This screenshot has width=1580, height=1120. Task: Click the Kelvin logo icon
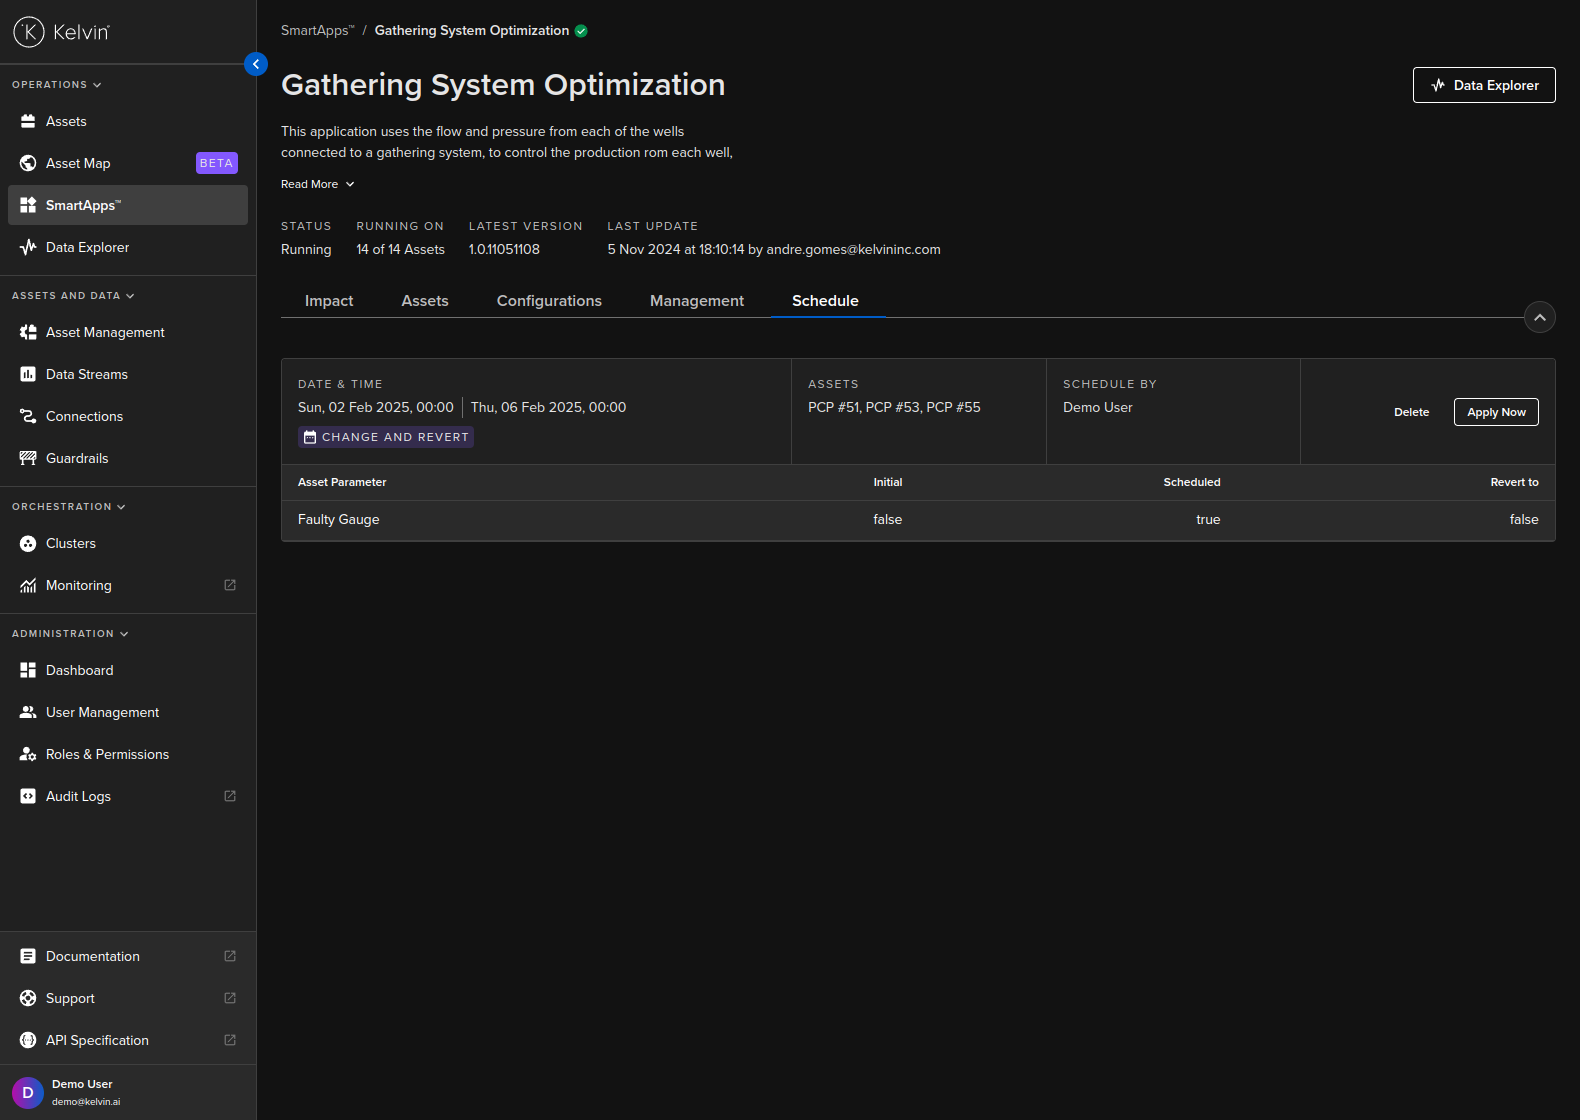tap(29, 32)
